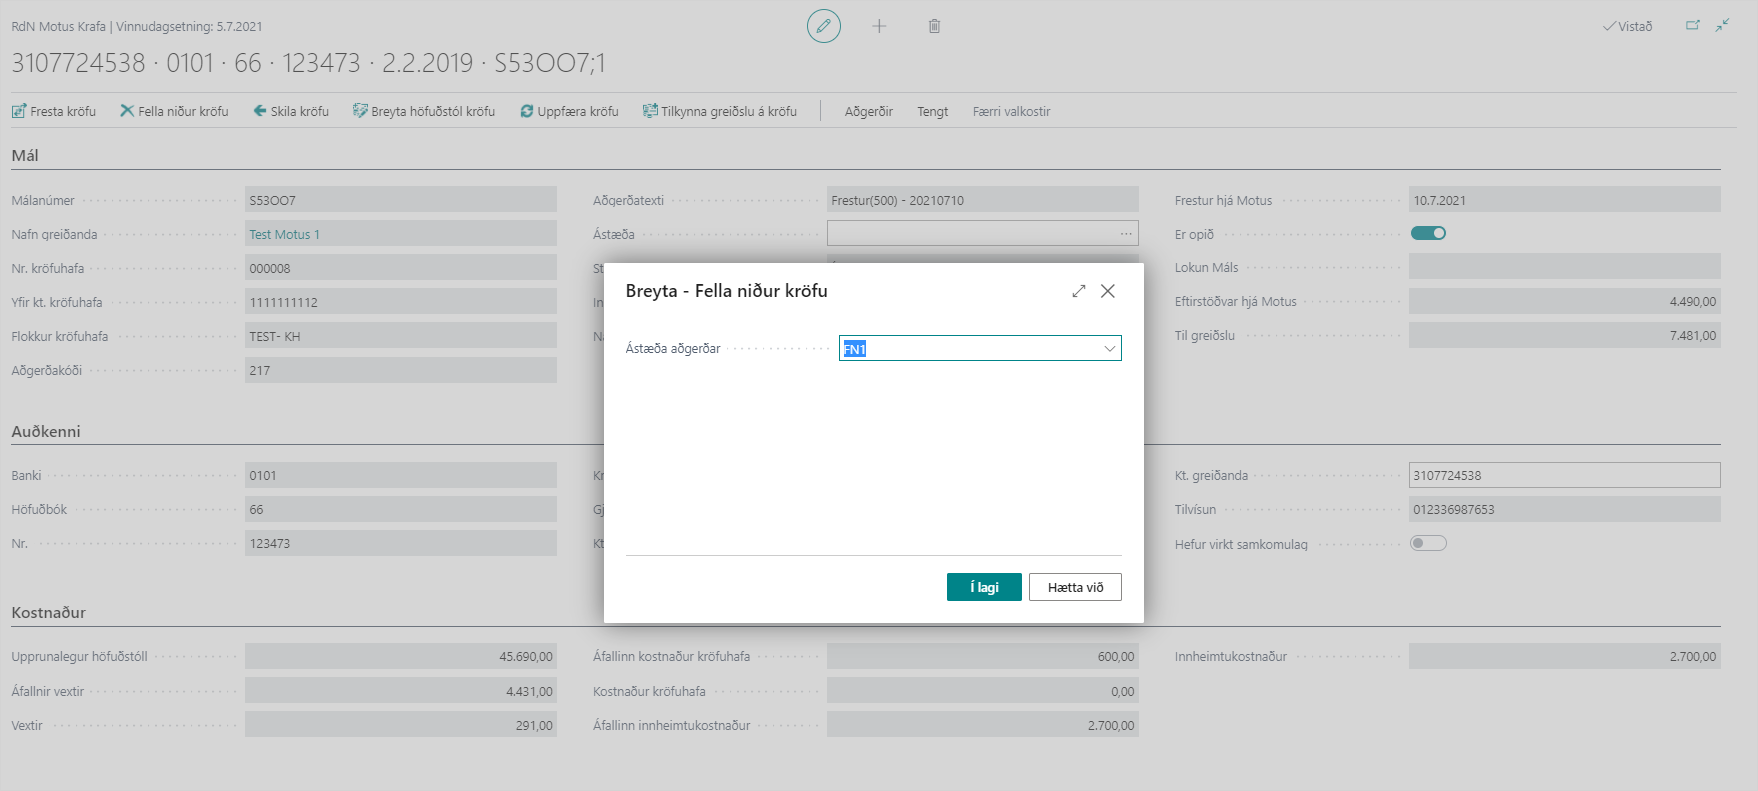Click the trash delete icon
1758x791 pixels.
934,26
